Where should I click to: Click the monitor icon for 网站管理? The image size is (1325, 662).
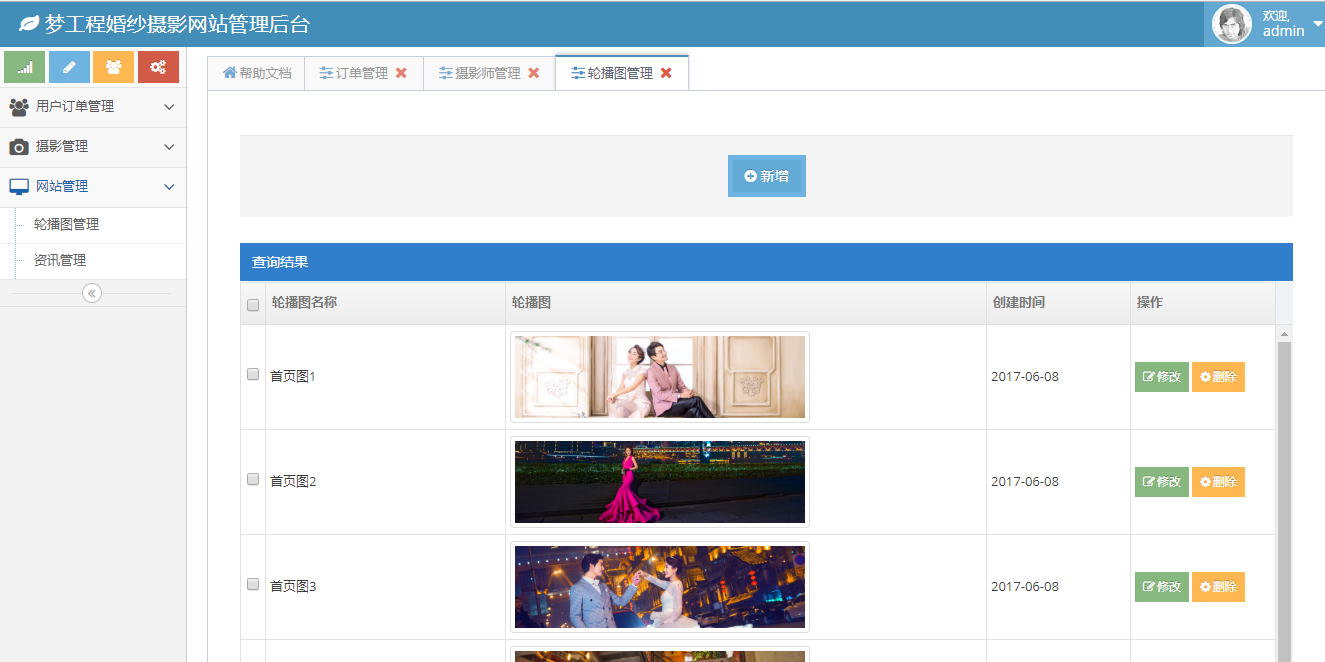click(19, 187)
